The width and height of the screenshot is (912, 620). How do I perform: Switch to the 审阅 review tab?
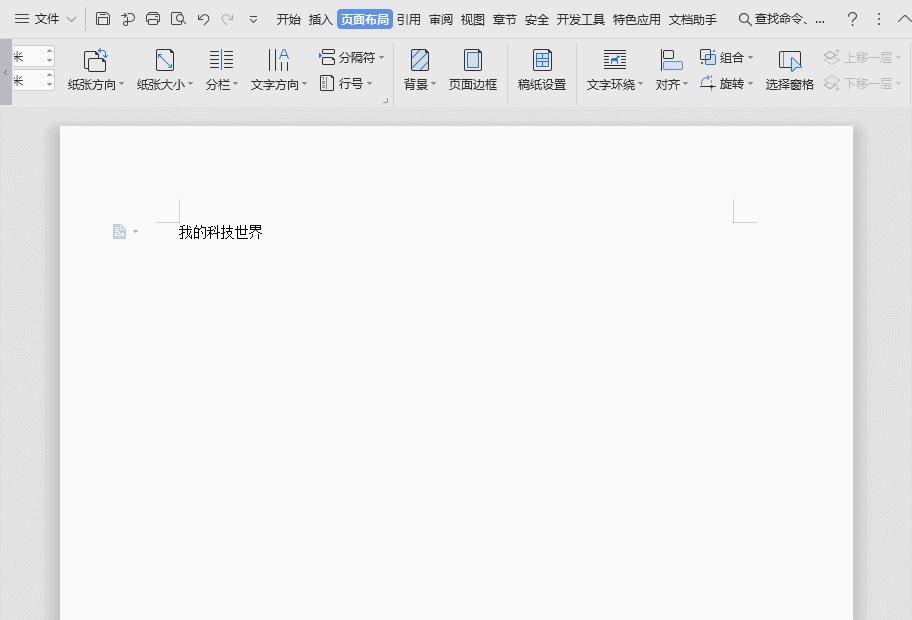click(441, 19)
